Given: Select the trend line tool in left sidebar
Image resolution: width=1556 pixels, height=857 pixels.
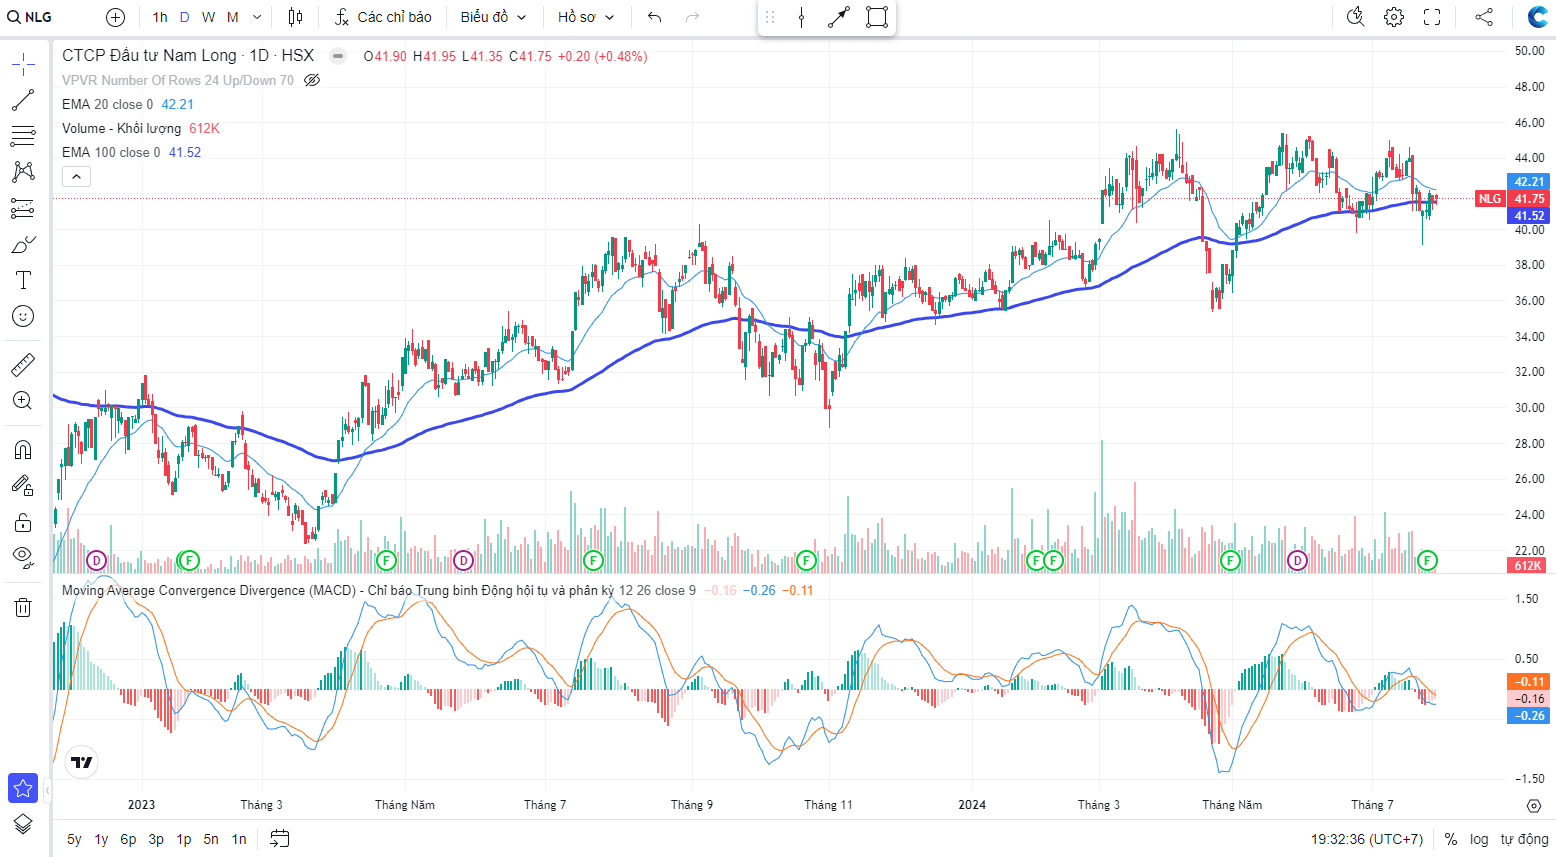Looking at the screenshot, I should [23, 100].
